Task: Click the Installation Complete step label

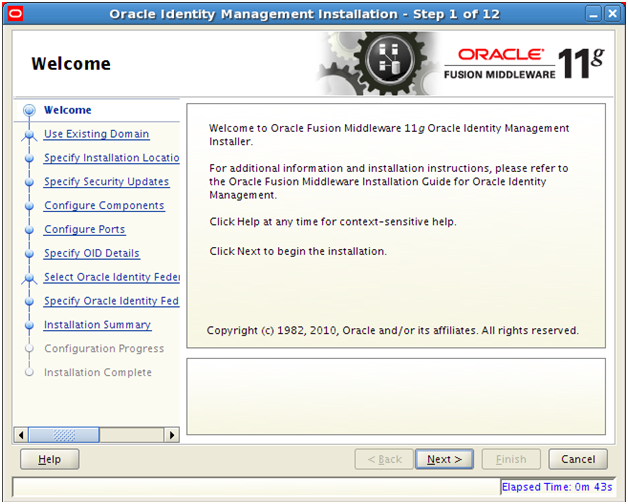Action: [x=98, y=372]
